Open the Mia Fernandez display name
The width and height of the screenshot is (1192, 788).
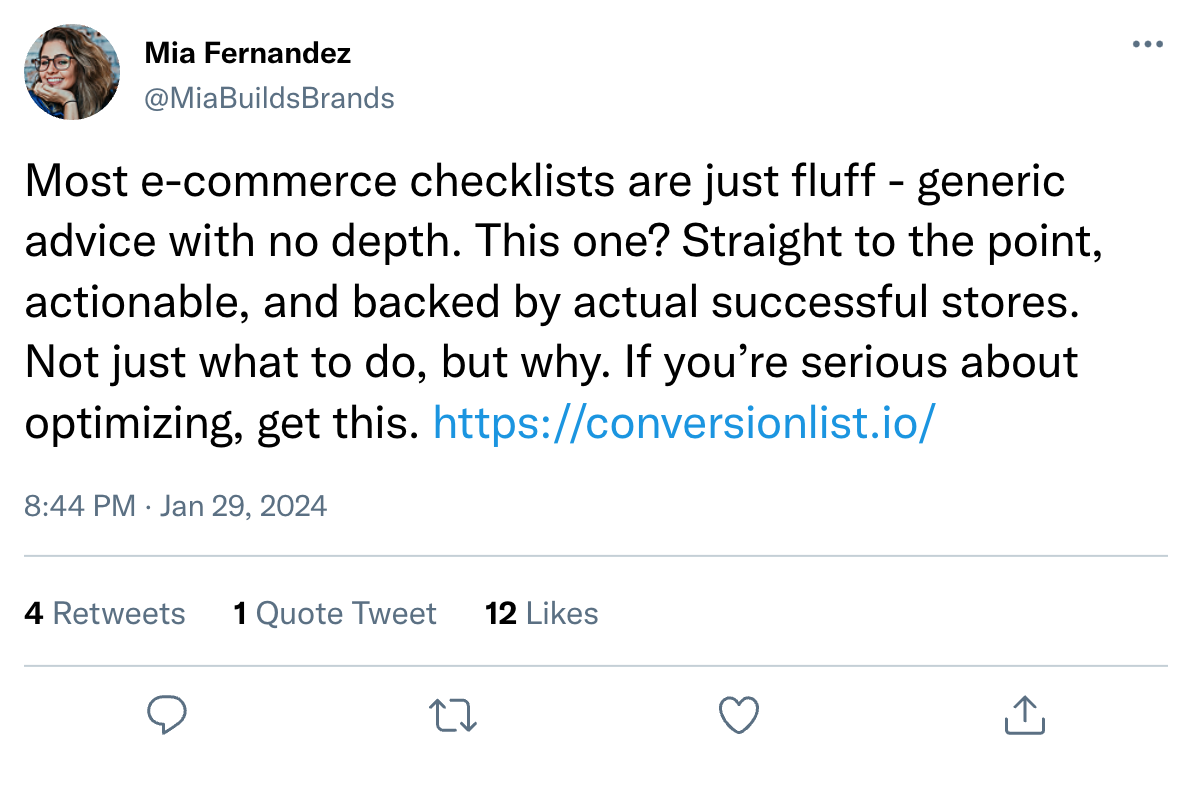pos(247,53)
